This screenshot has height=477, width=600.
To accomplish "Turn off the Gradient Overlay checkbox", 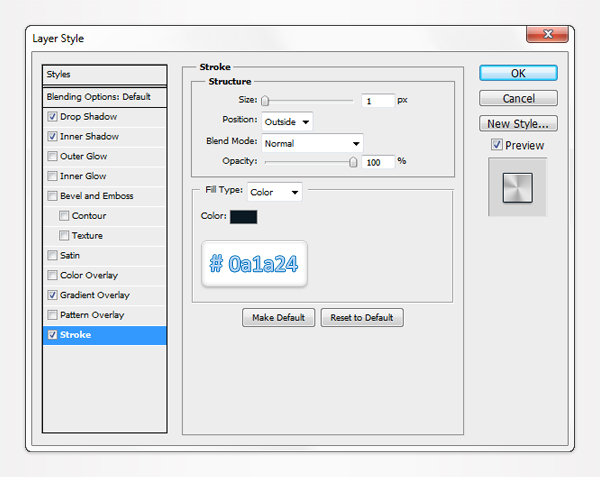I will tap(52, 296).
